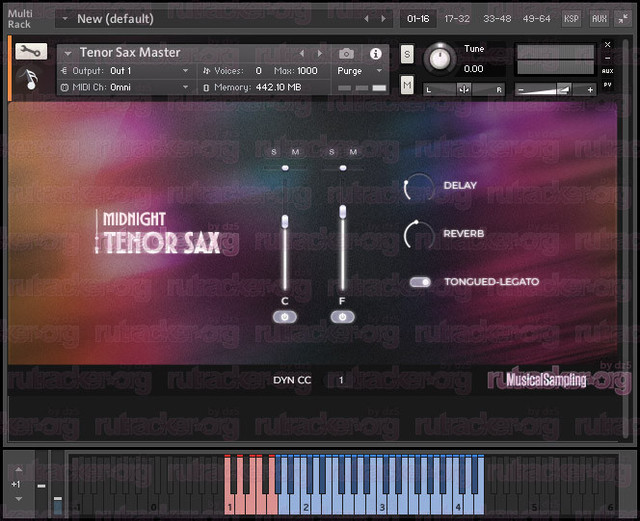
Task: Increase volume with the plus button
Action: coord(590,89)
